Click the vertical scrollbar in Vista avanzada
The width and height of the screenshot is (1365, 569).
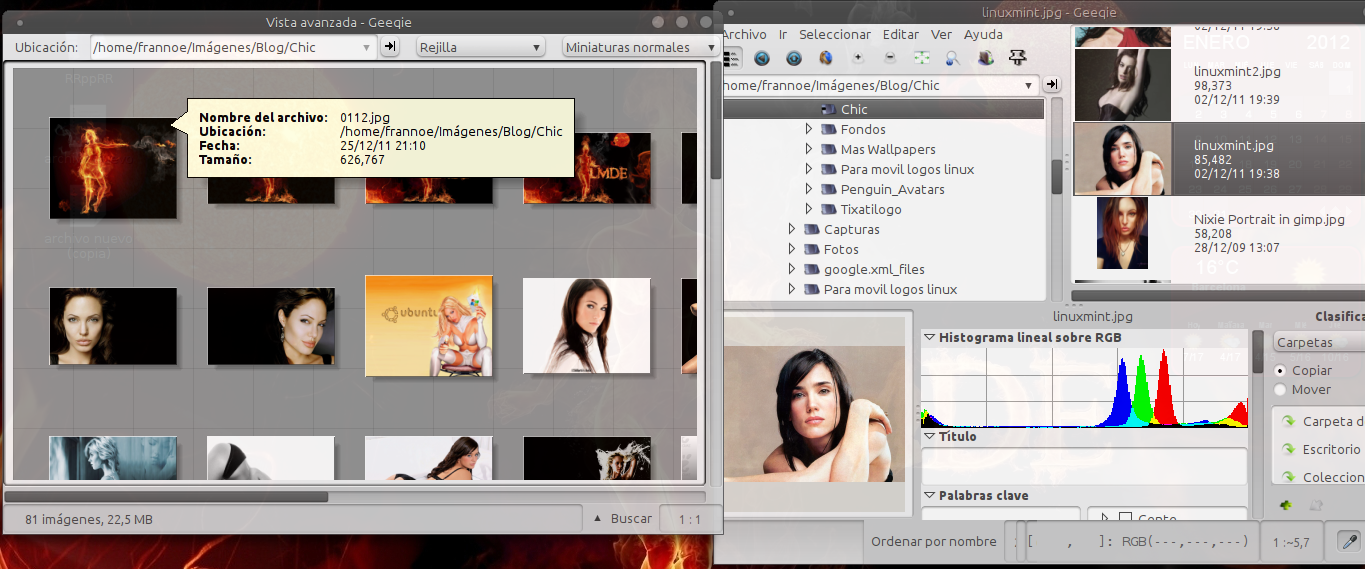point(715,122)
